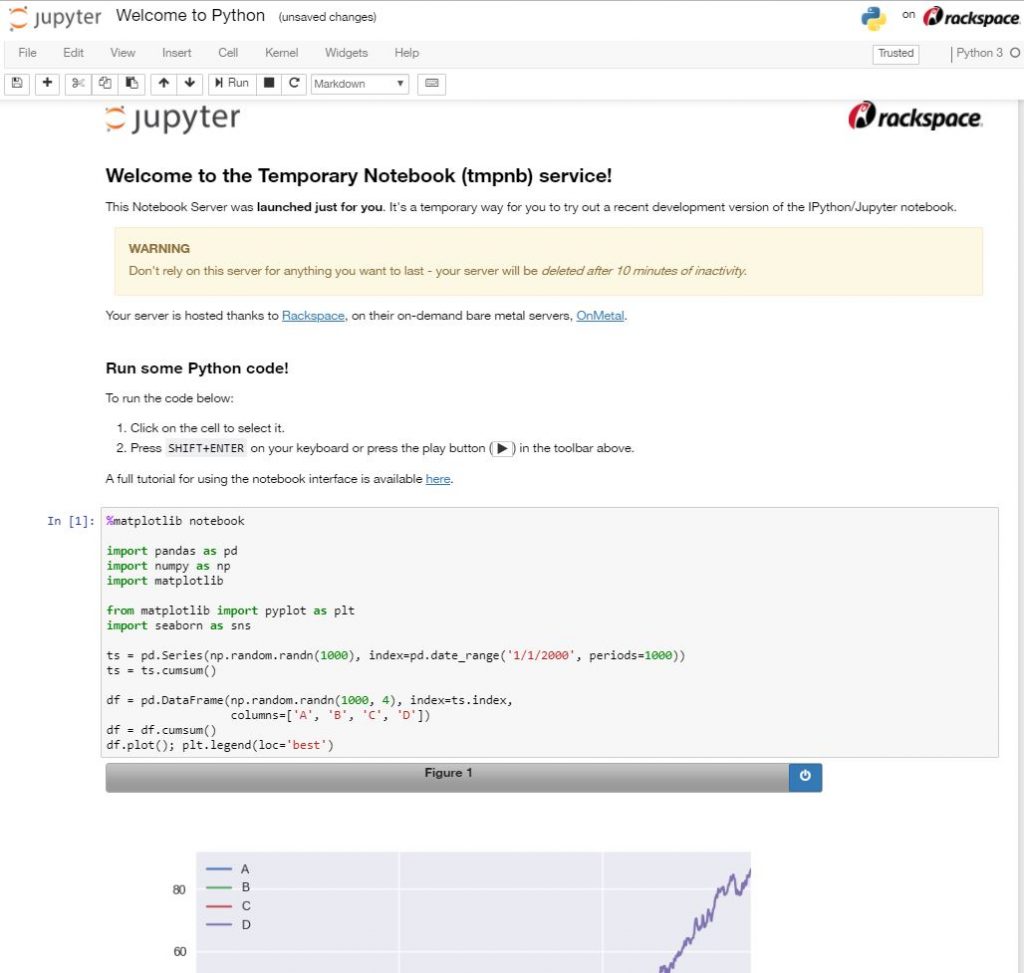Open the cell type Markdown dropdown
The width and height of the screenshot is (1024, 973).
[359, 84]
